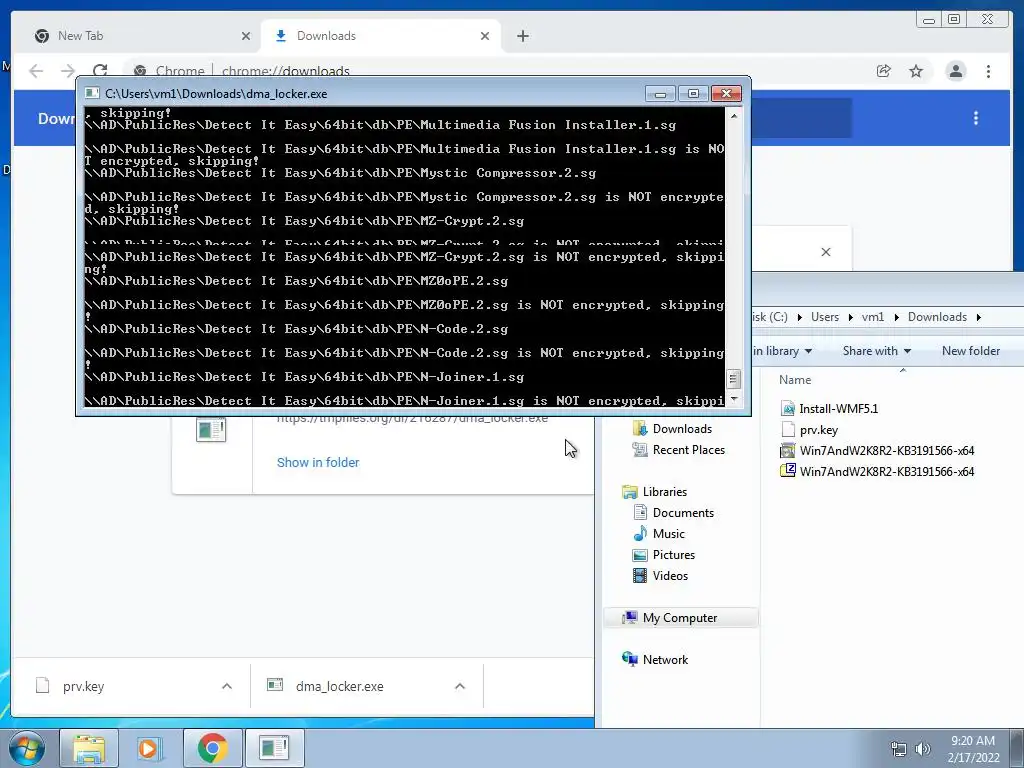Close the Downloads browser tab
Viewport: 1024px width, 768px height.
point(485,36)
